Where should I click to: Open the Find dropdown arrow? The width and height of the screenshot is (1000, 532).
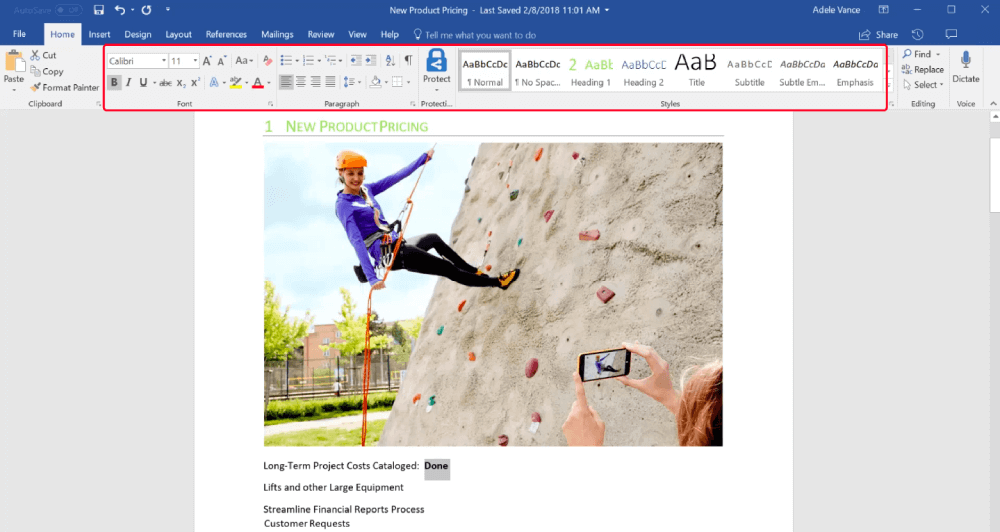pyautogui.click(x=938, y=54)
